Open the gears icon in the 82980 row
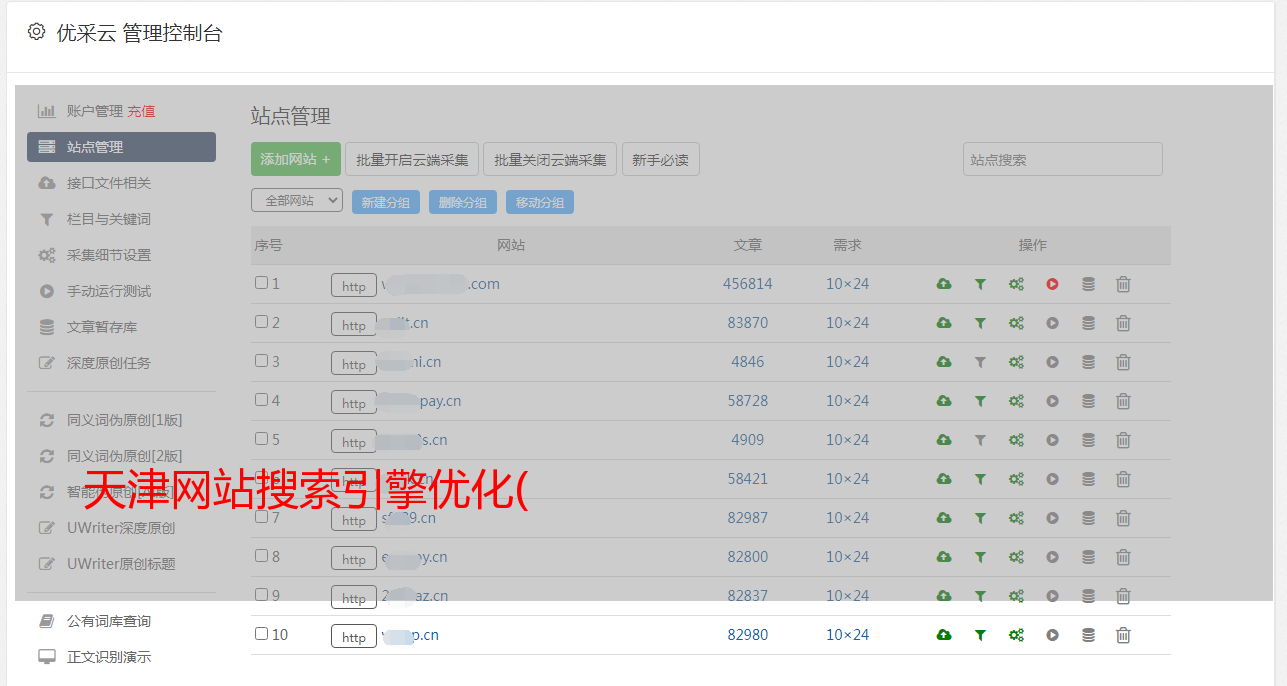 (x=1016, y=635)
